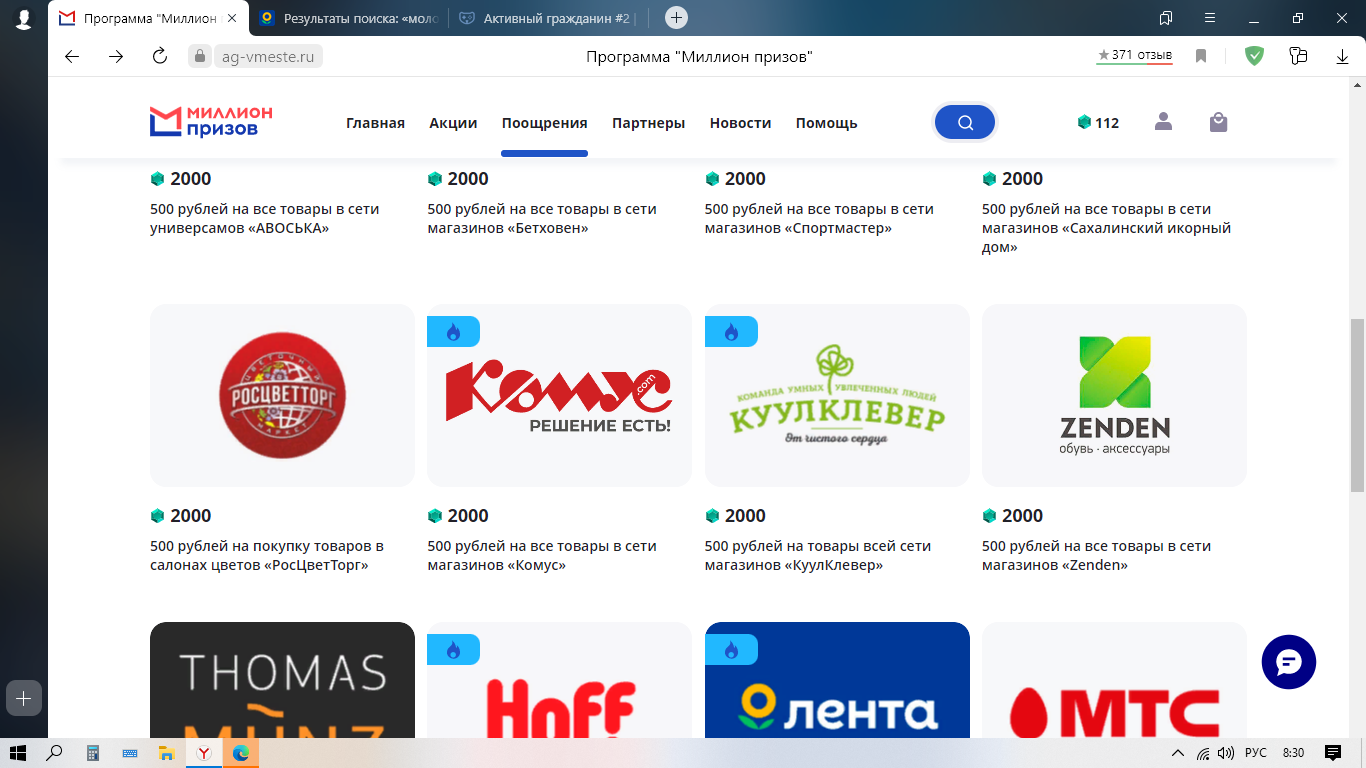Image resolution: width=1366 pixels, height=768 pixels.
Task: Select the КуулКлевер logo card
Action: (837, 395)
